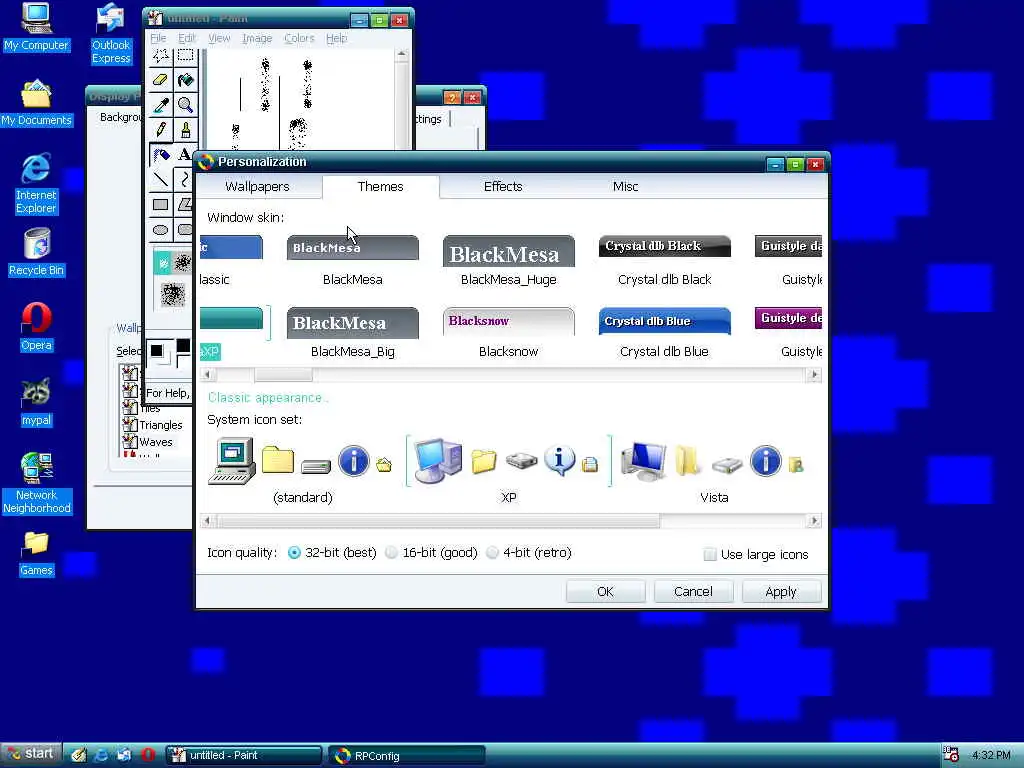Choose the Crystal dlb Black window skin
1024x768 pixels.
click(665, 261)
